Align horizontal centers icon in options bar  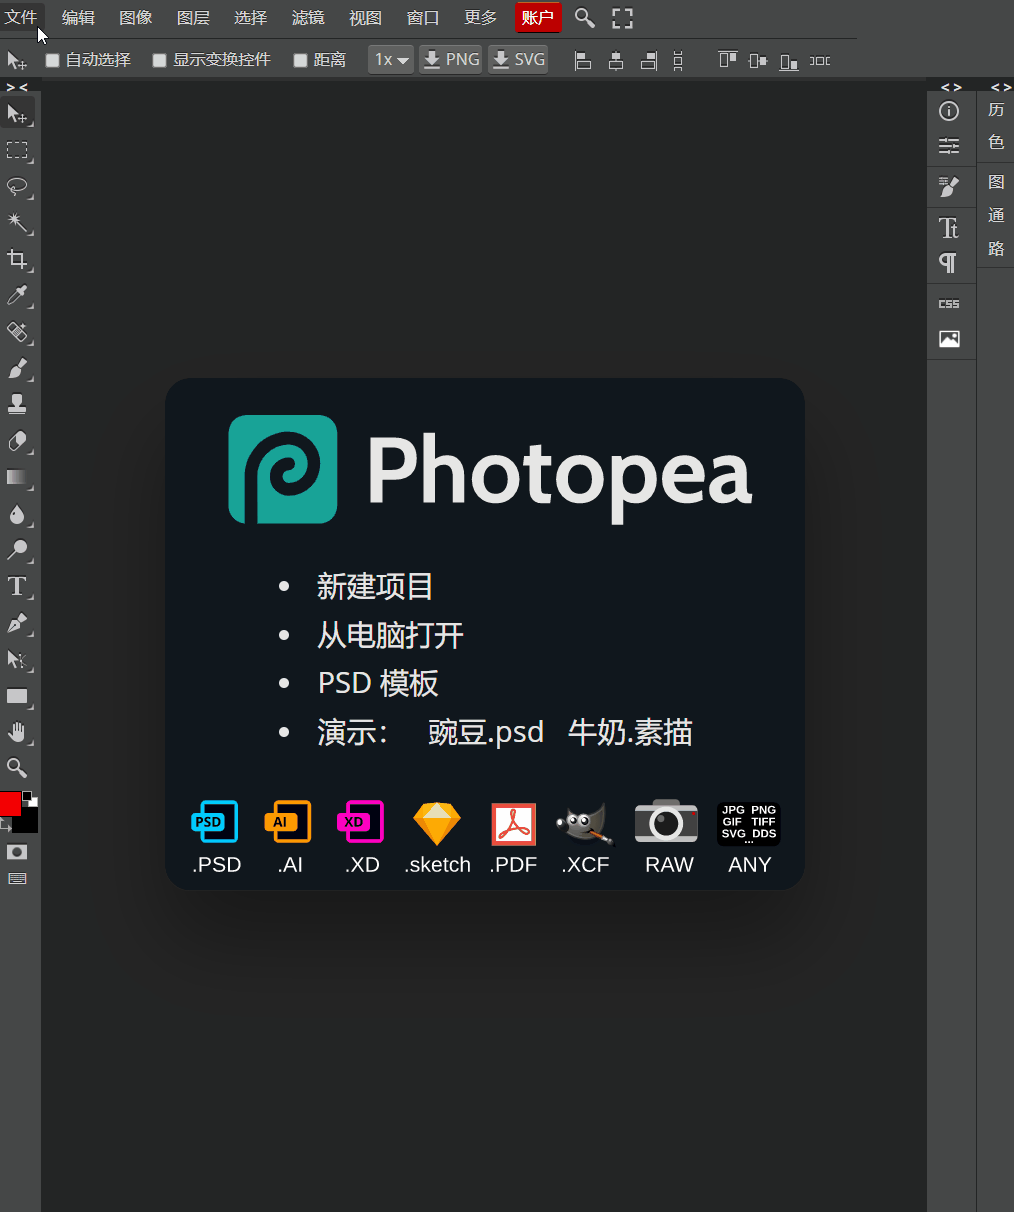coord(616,61)
